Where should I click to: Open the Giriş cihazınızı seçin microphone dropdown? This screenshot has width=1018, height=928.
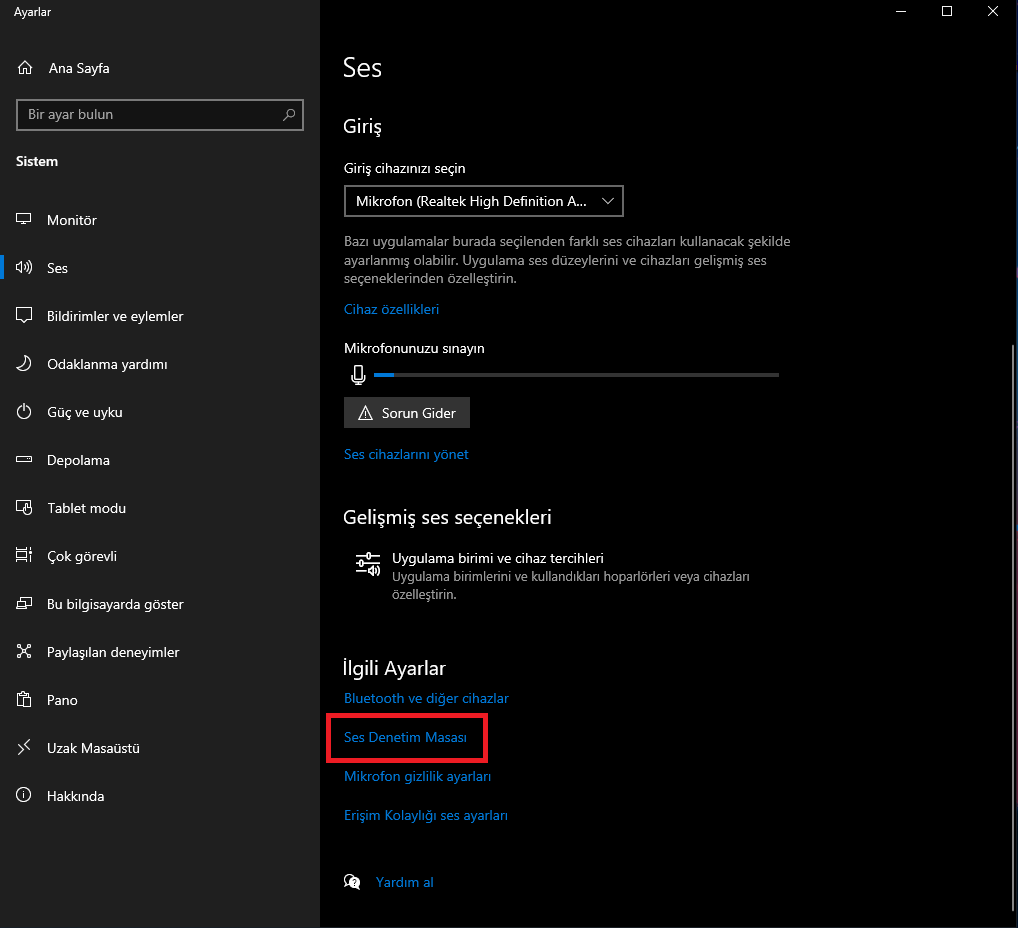[484, 201]
